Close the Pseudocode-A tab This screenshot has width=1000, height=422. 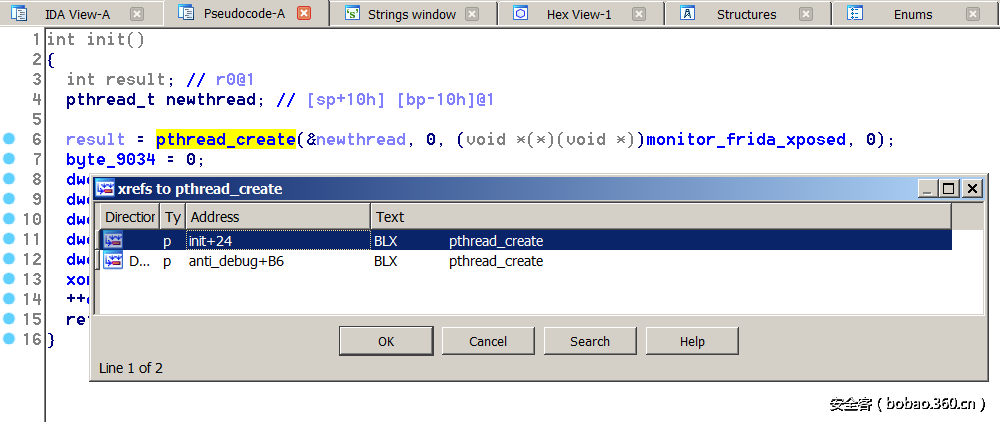click(304, 14)
